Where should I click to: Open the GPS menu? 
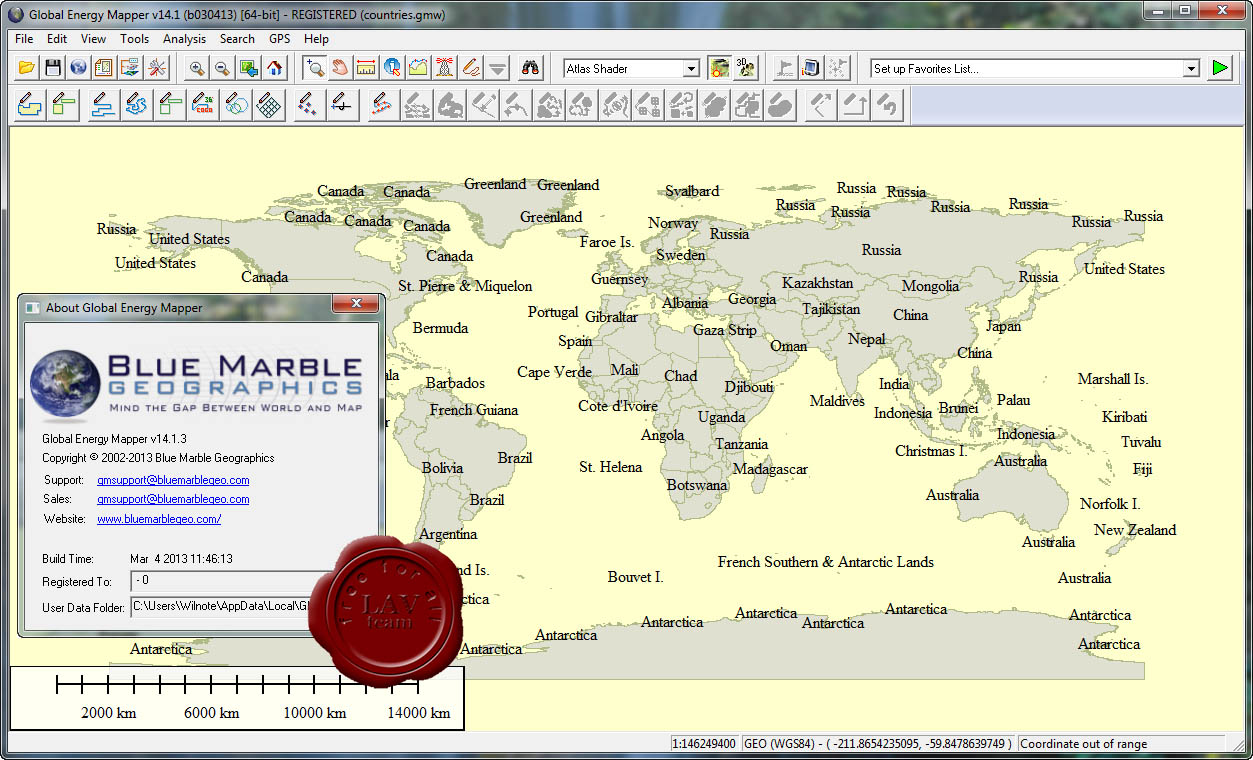279,39
